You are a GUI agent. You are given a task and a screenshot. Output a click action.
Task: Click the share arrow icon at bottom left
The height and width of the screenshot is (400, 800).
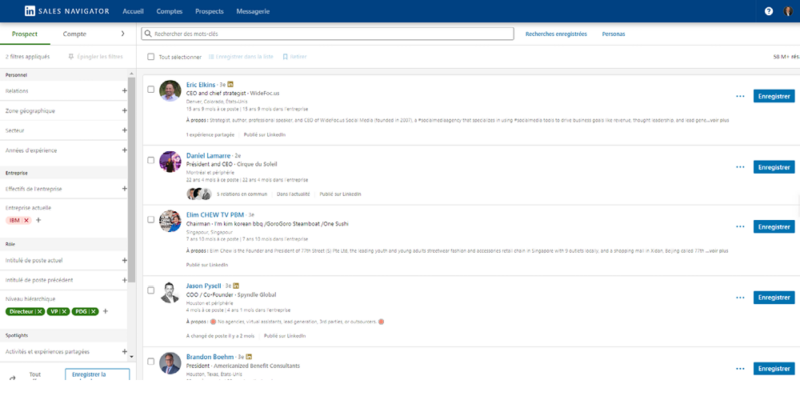(13, 378)
